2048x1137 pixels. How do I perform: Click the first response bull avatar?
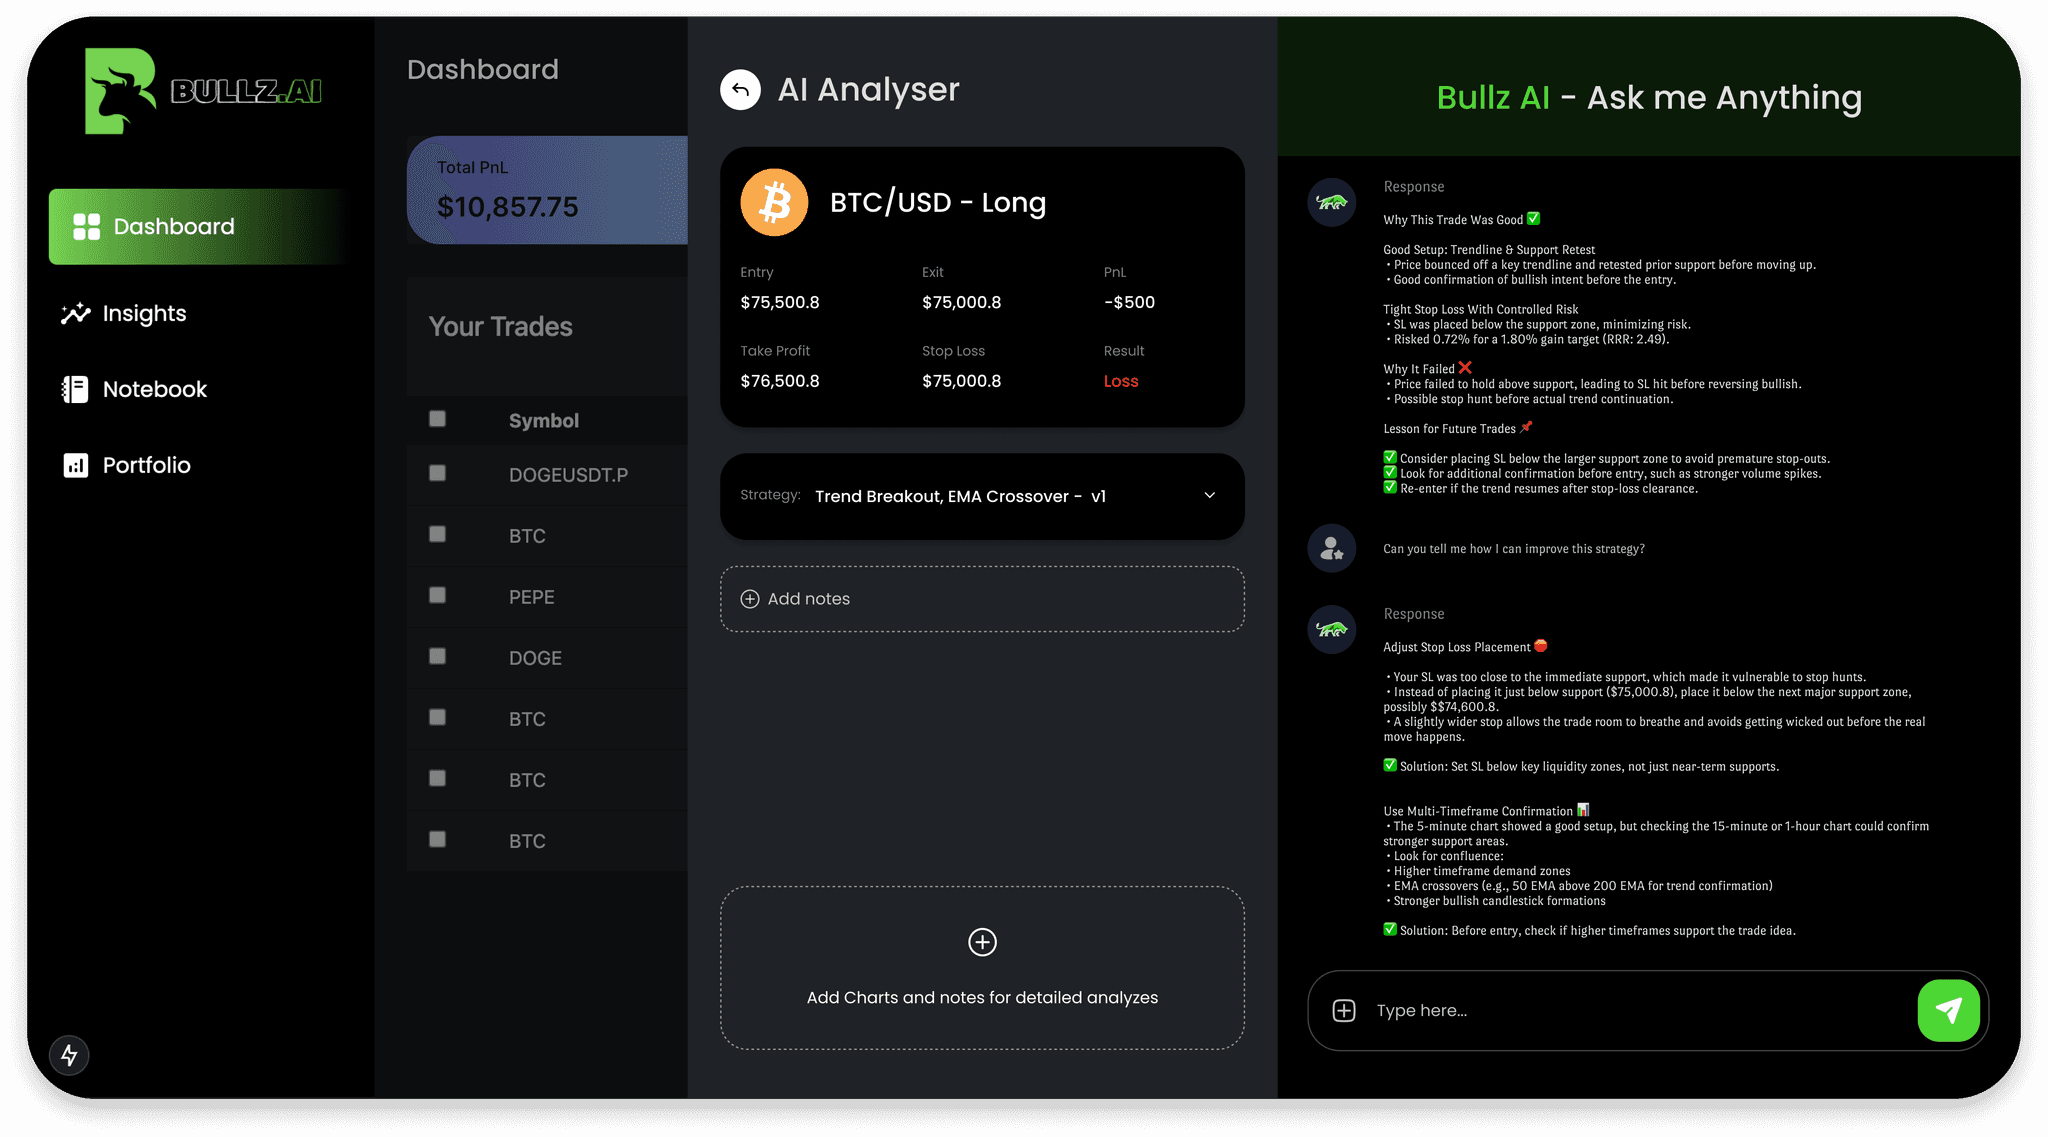pos(1332,203)
